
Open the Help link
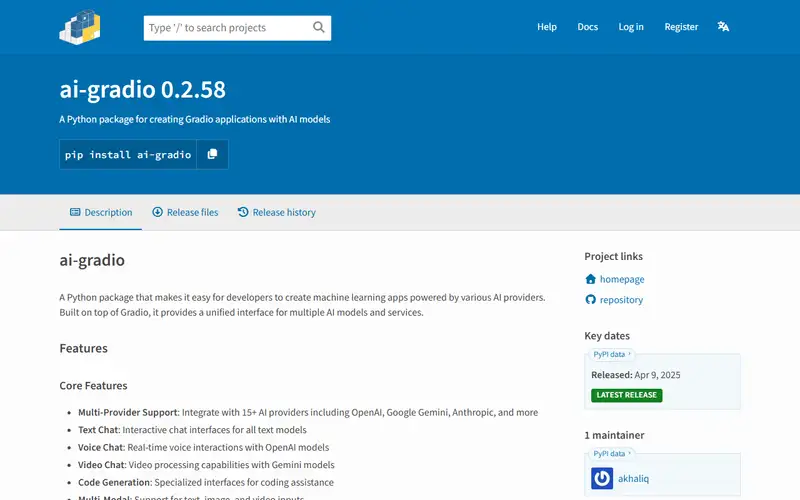coord(546,27)
